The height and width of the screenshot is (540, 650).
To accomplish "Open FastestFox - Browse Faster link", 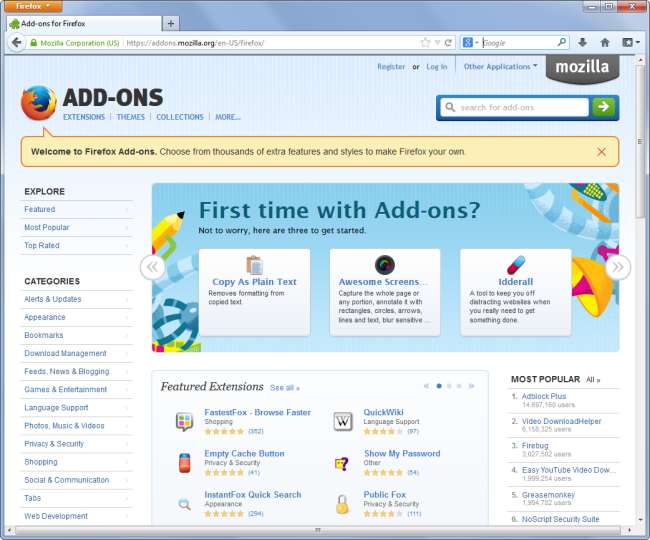I will tap(257, 412).
